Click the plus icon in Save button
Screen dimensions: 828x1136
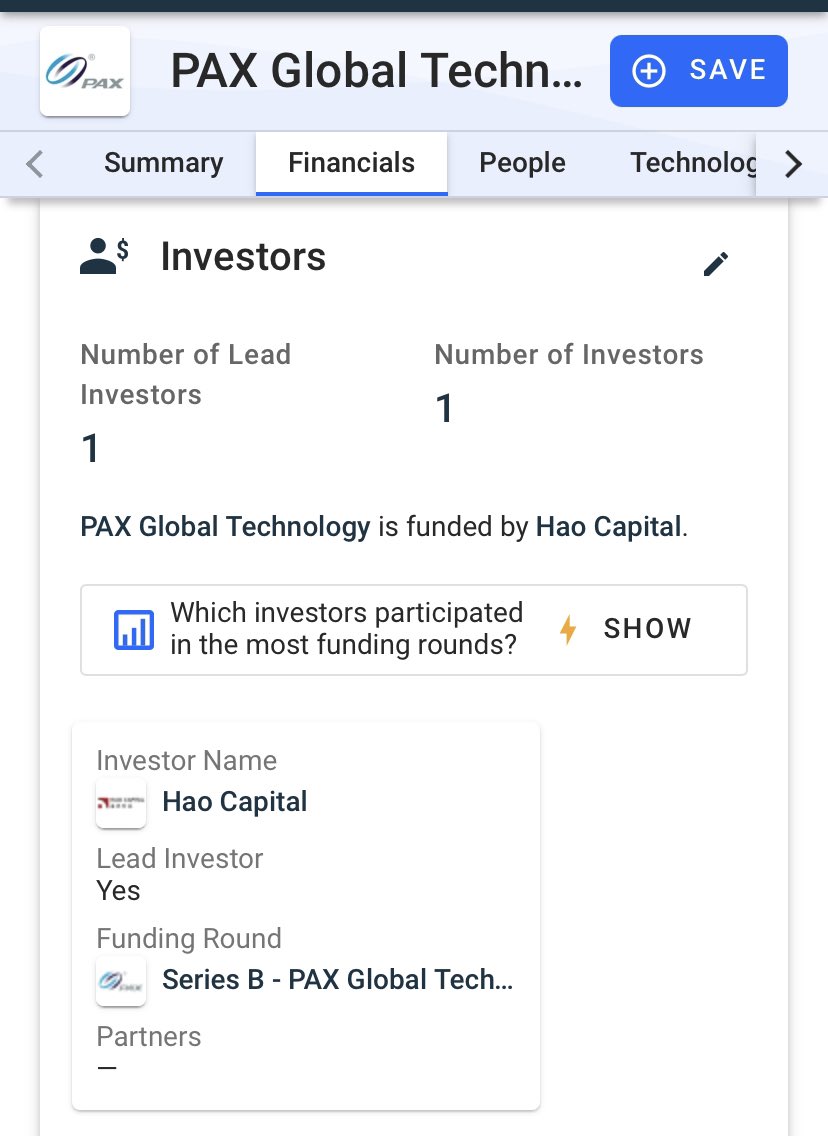click(650, 71)
